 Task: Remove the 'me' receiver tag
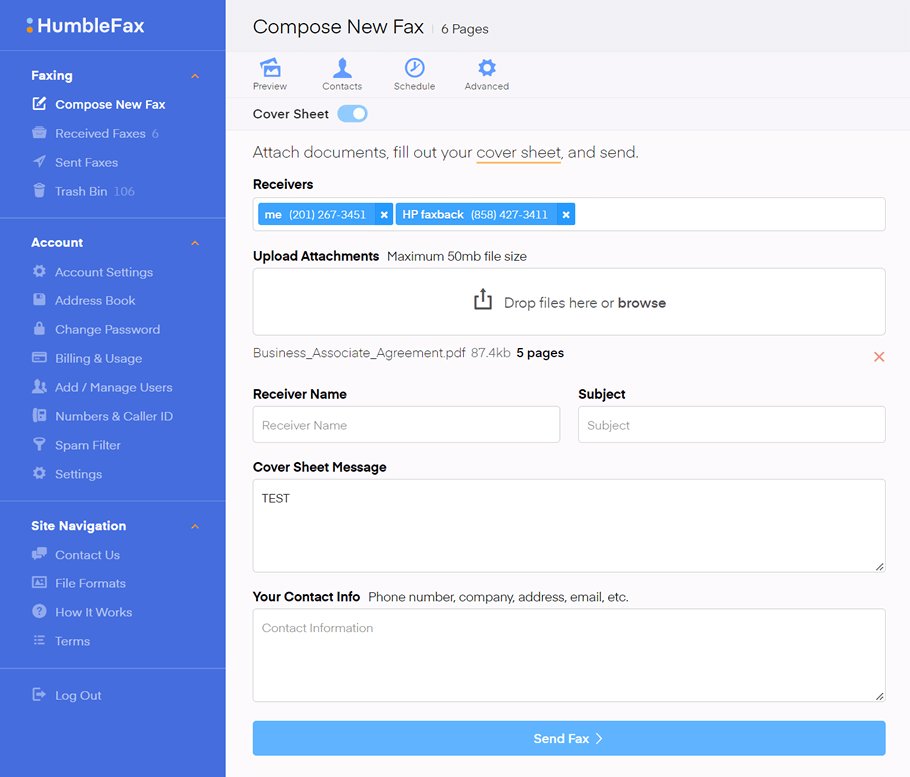click(x=384, y=215)
